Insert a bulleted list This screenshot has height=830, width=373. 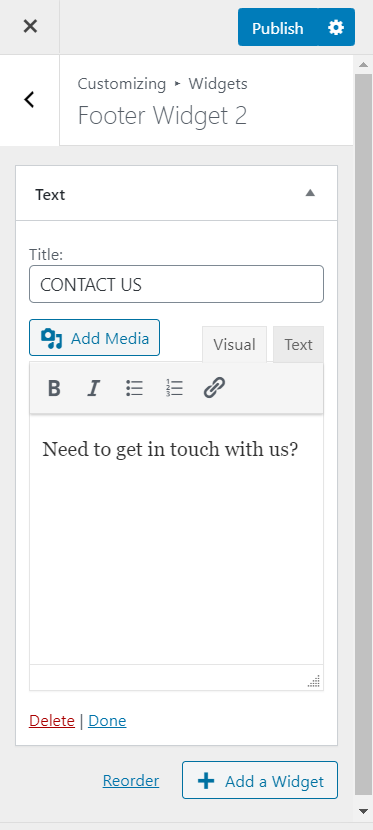point(134,388)
